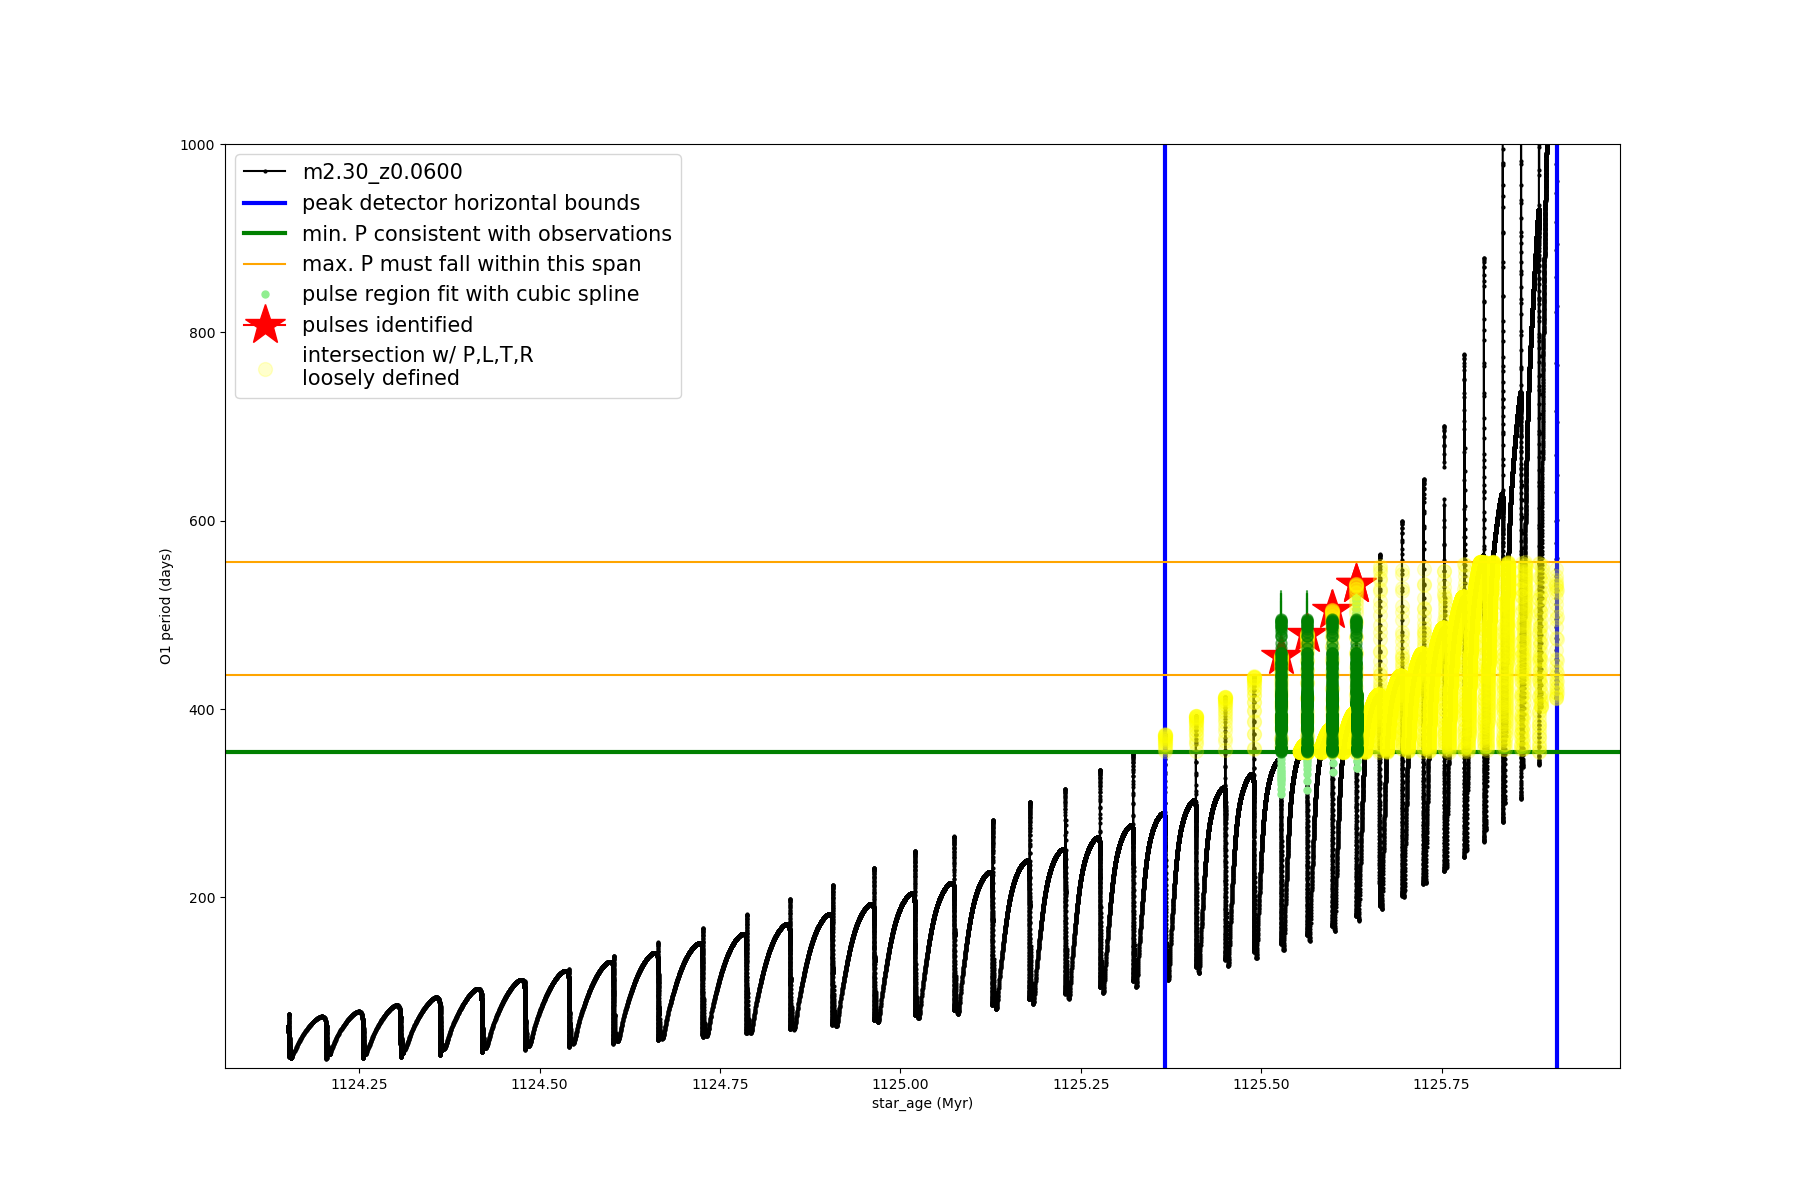Click the light green dot legend marker
The image size is (1800, 1200).
click(x=265, y=295)
